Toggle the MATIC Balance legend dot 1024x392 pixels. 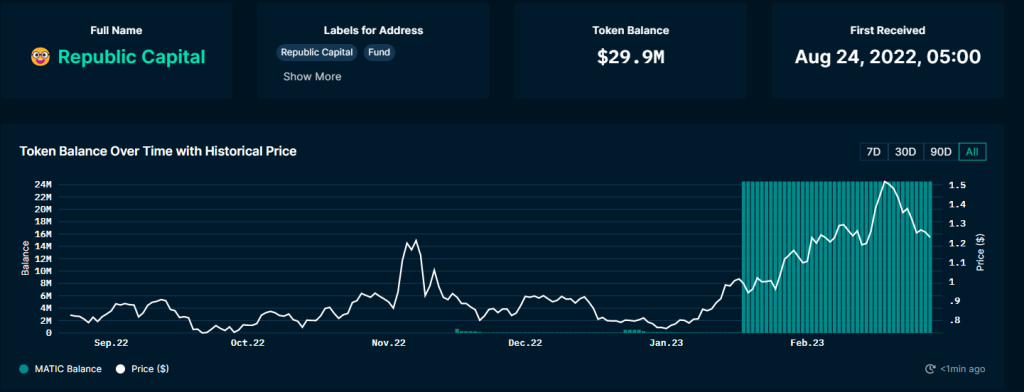24,369
